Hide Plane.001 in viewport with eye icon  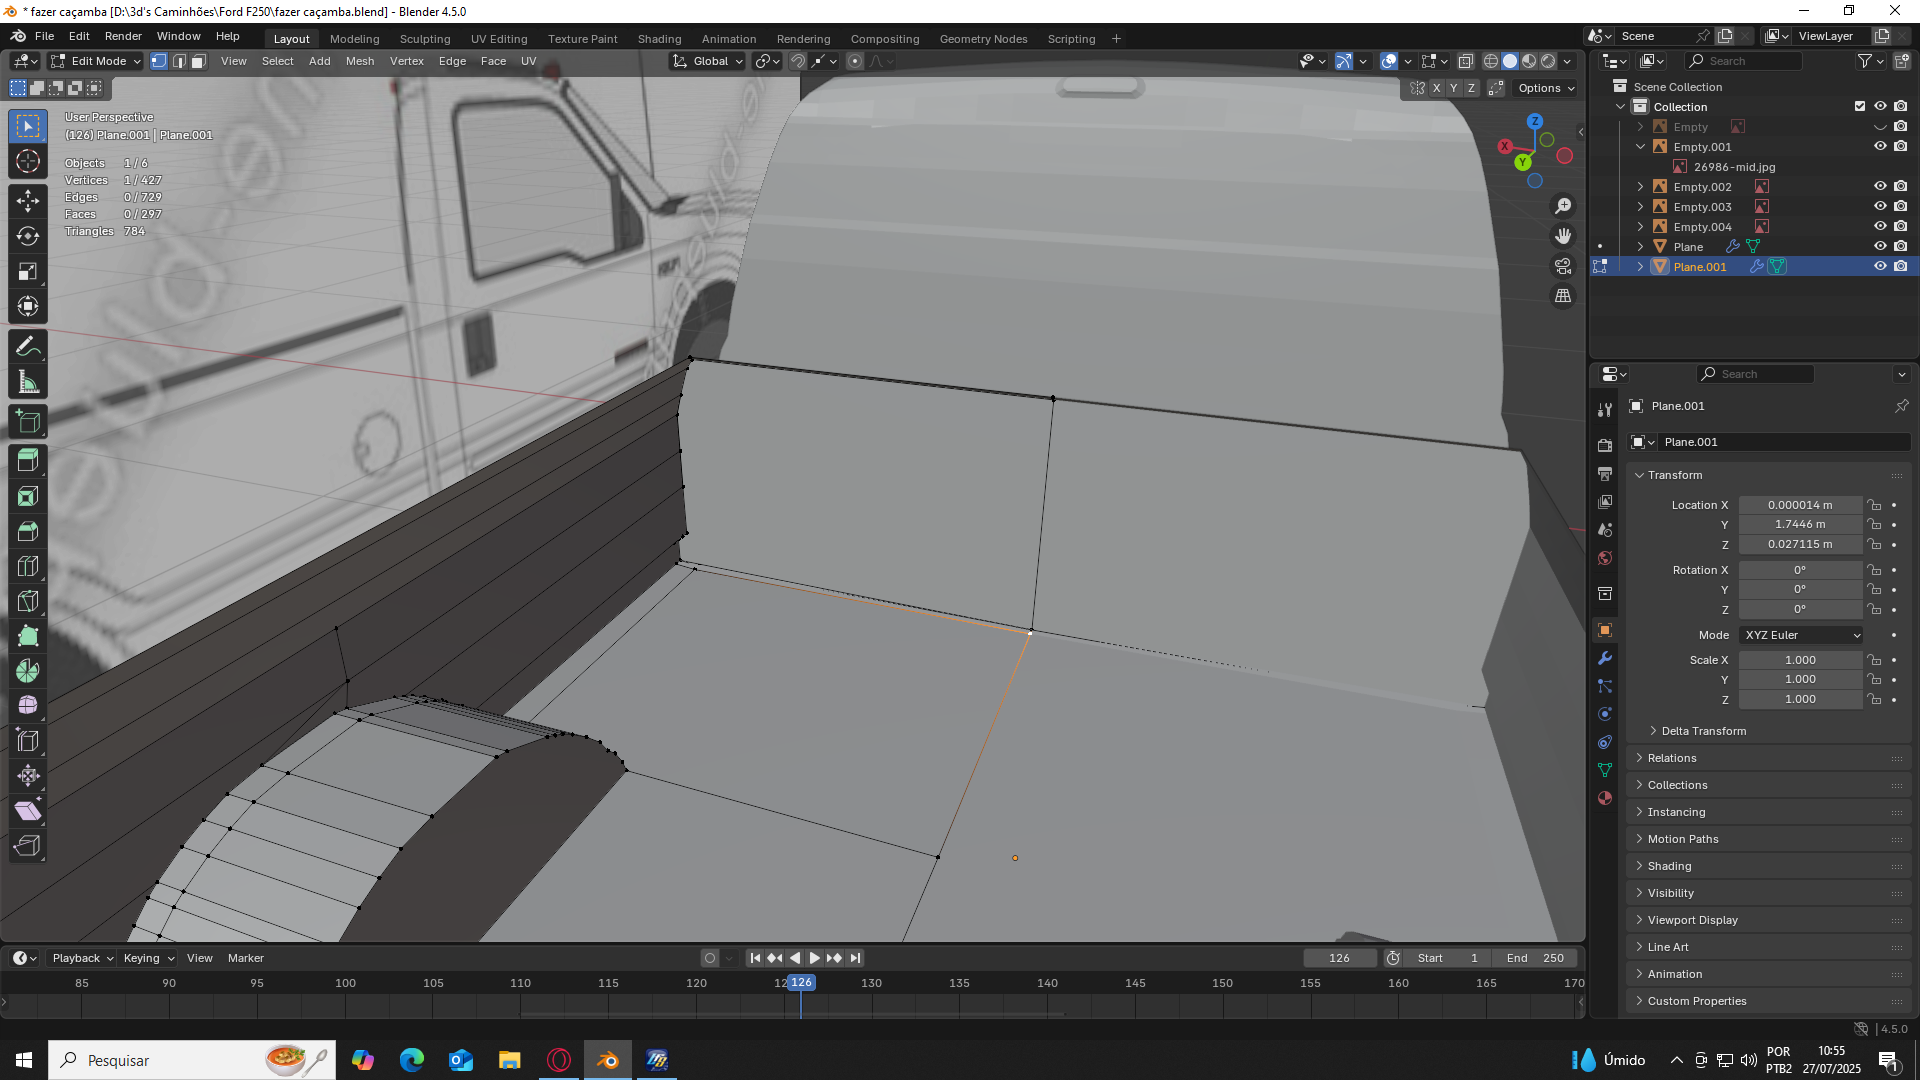pos(1880,267)
